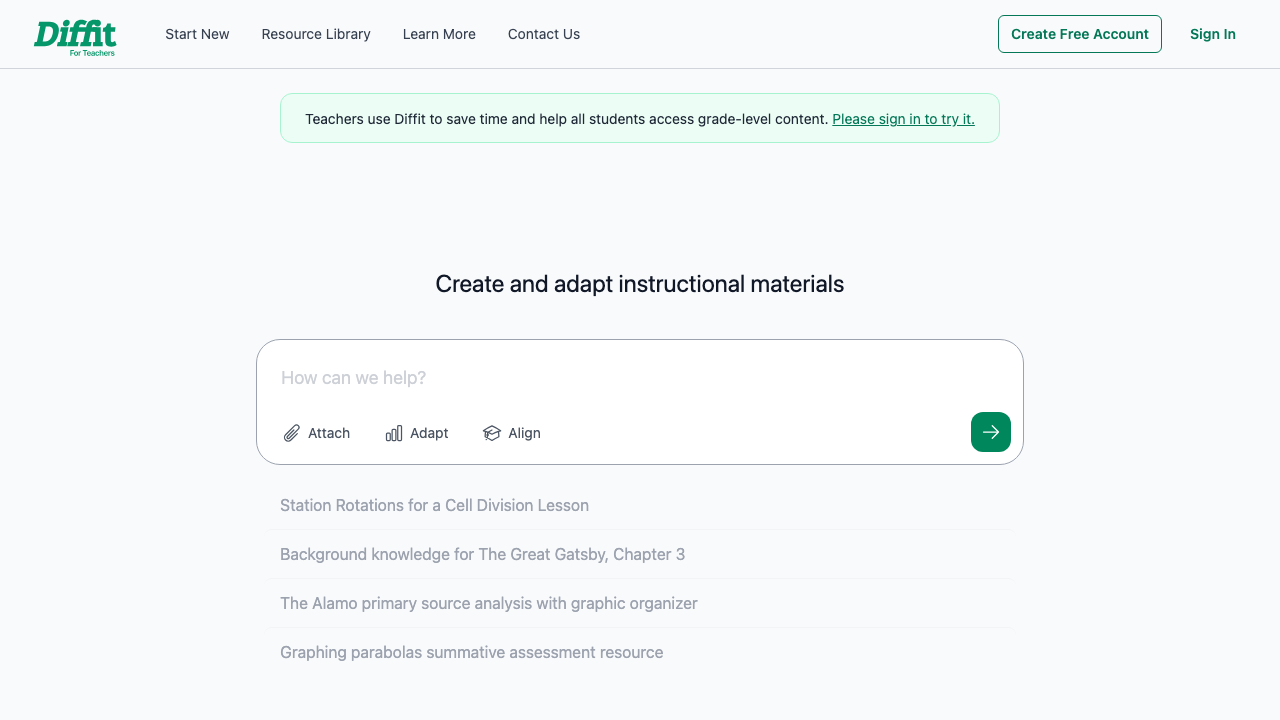
Task: Focus the 'How can we help?' input
Action: tap(620, 378)
